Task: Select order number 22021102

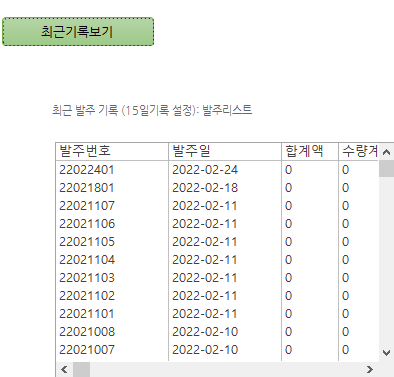Action: pos(87,296)
